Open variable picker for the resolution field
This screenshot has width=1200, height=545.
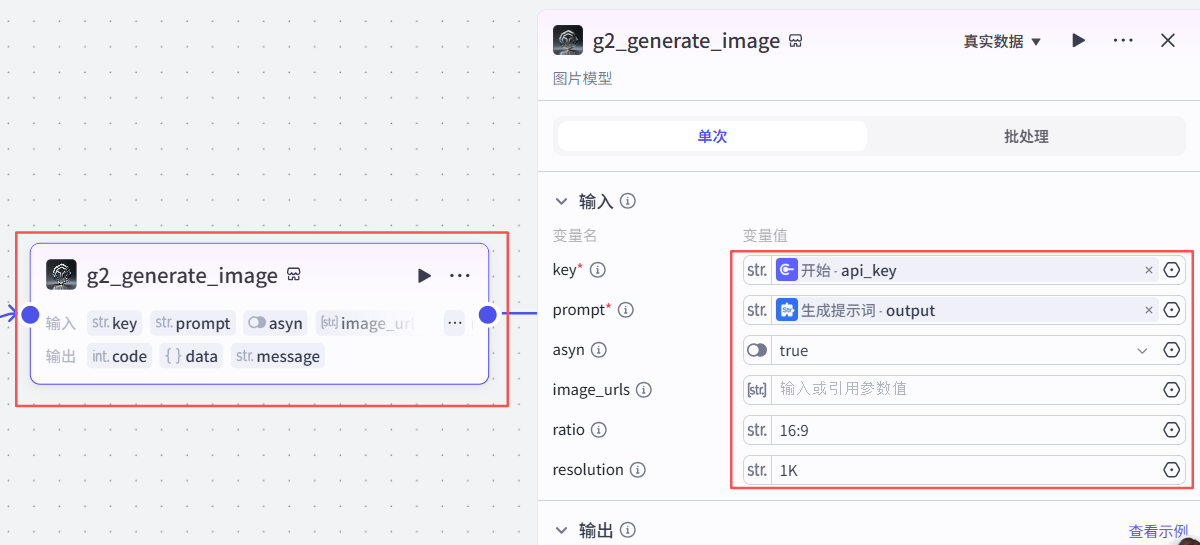[1172, 470]
